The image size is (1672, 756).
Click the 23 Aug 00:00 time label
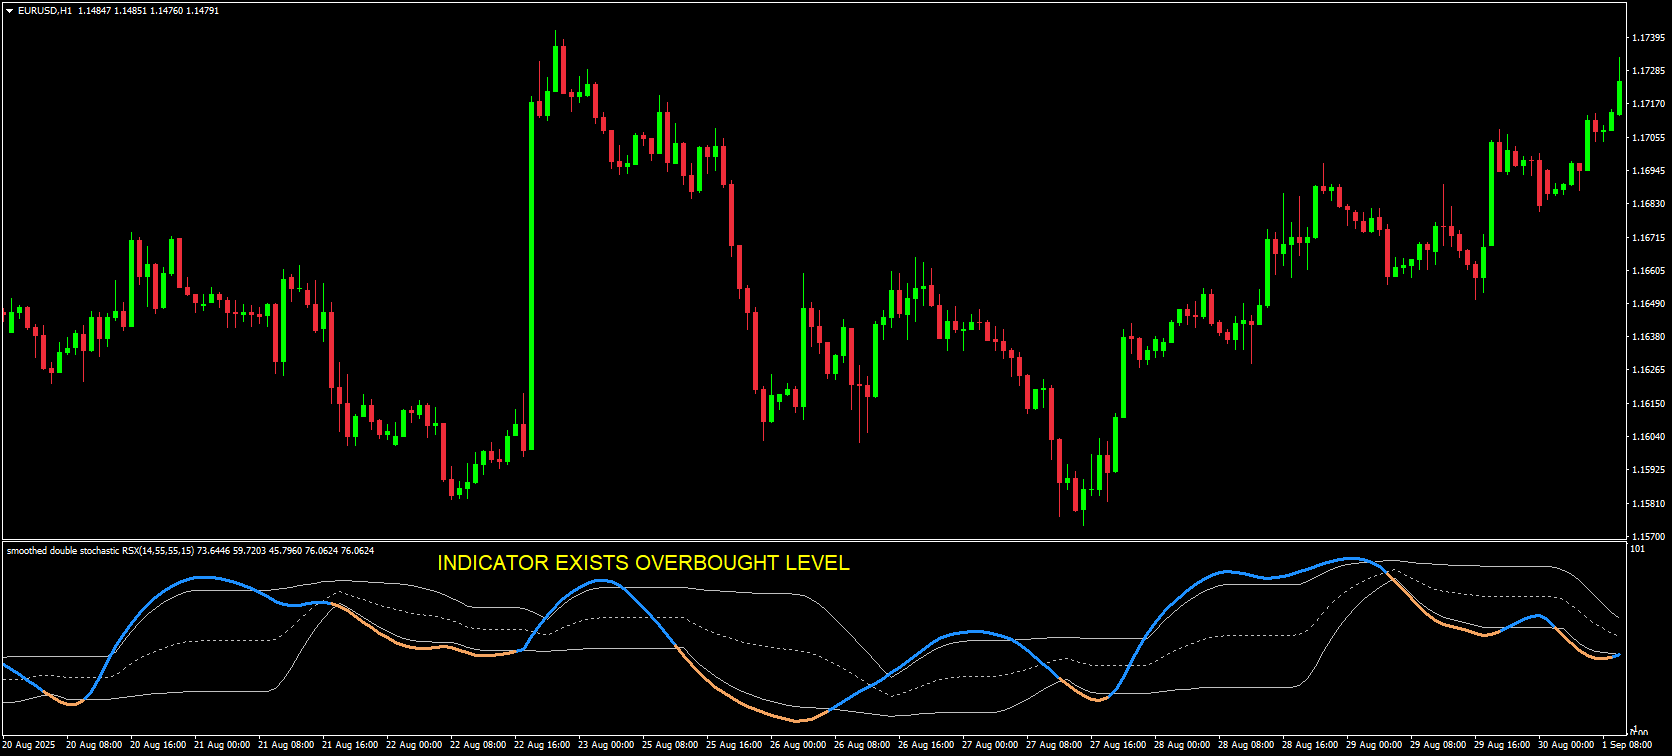[x=606, y=745]
